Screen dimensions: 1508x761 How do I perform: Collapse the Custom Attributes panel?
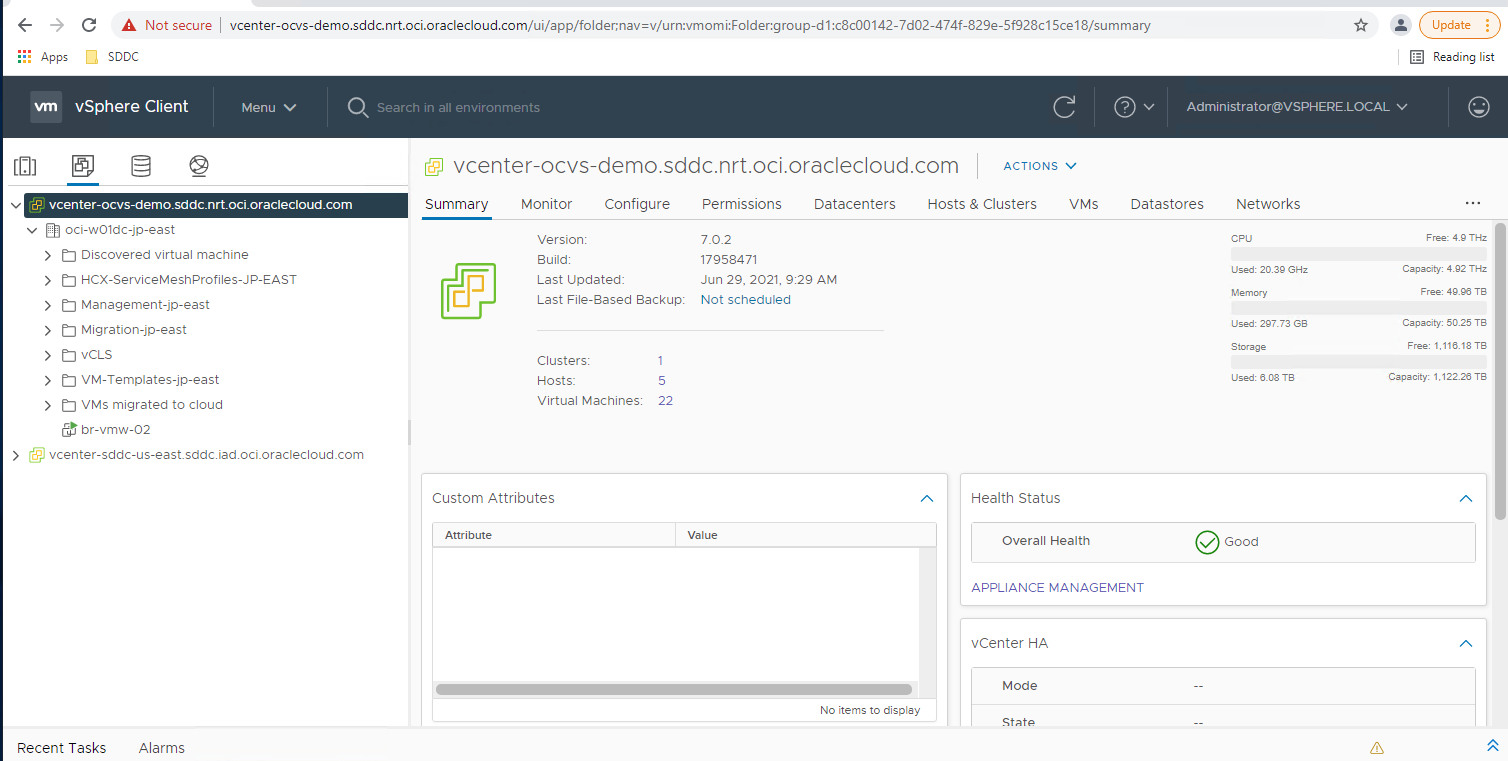926,498
